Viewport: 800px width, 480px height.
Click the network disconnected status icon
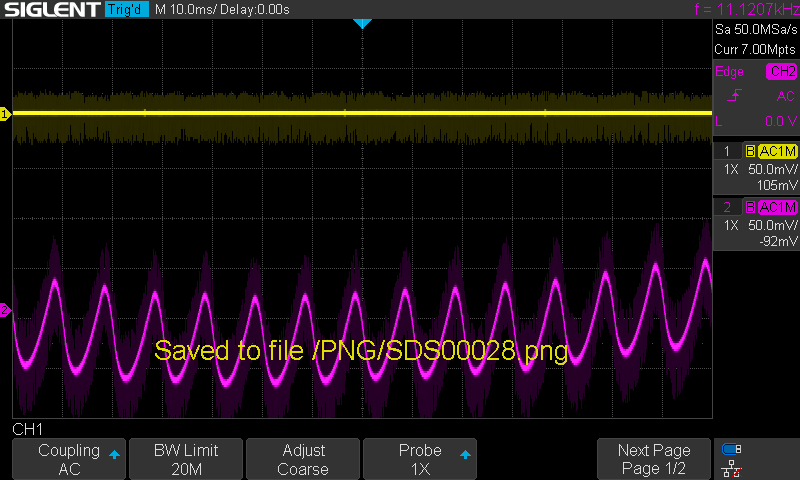732,468
